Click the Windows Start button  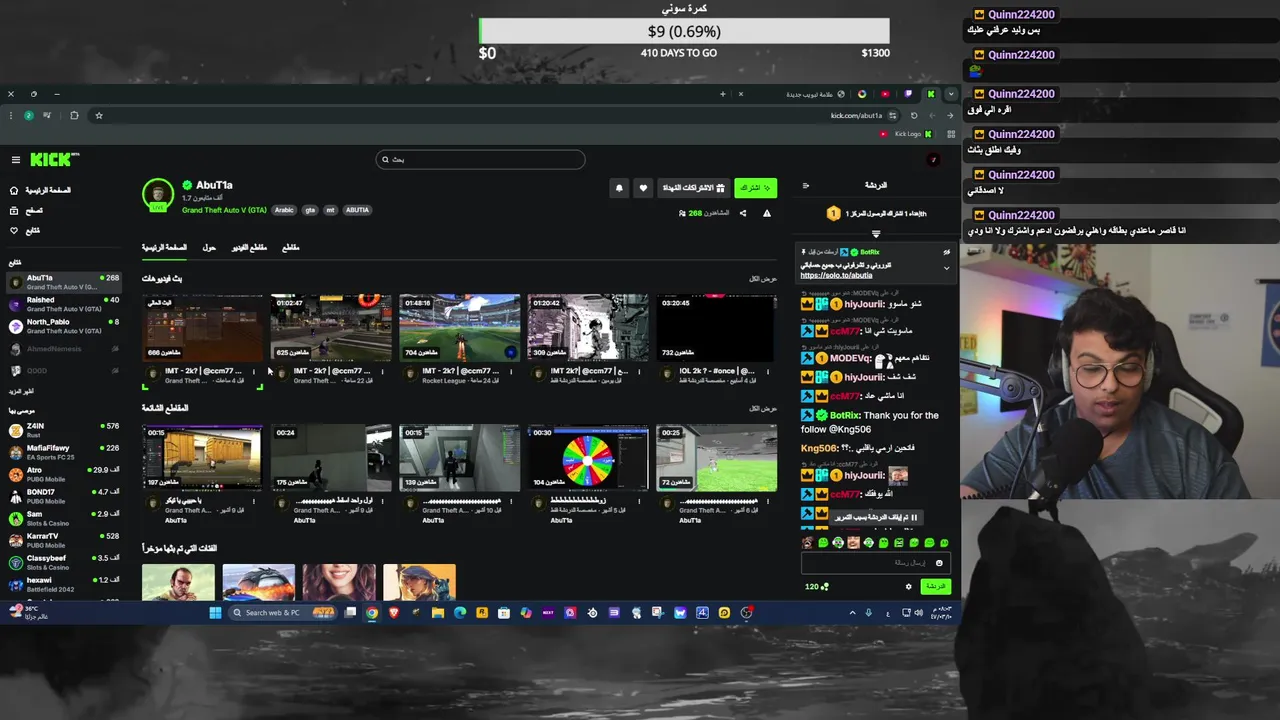point(215,613)
